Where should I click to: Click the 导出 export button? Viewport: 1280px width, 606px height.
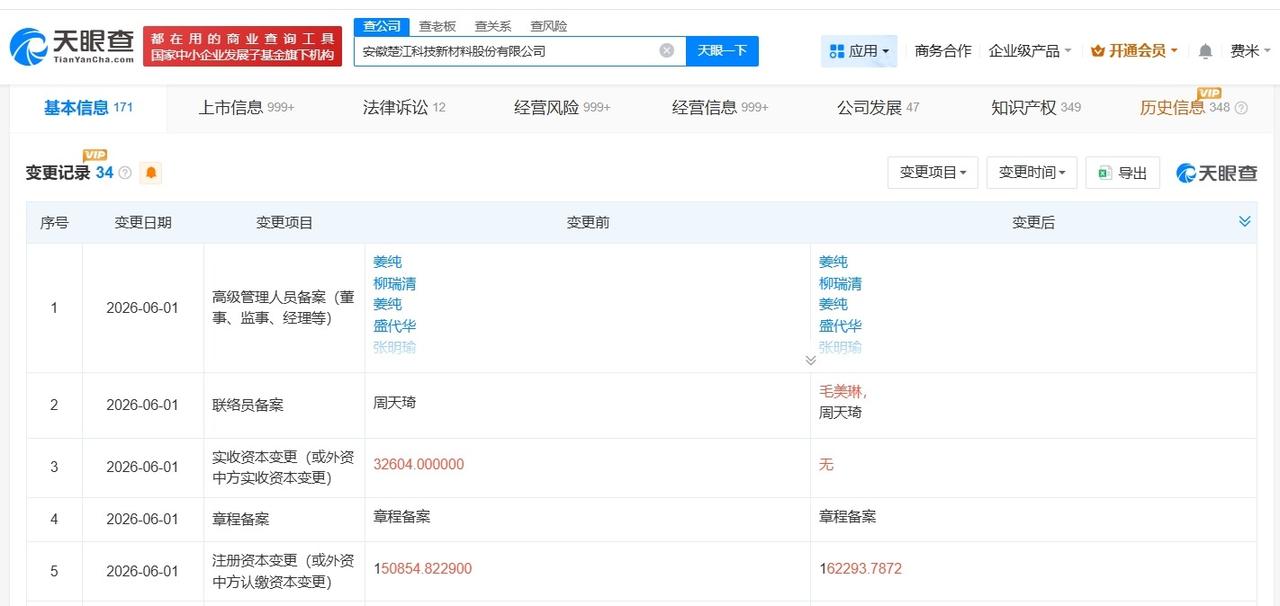pos(1122,173)
